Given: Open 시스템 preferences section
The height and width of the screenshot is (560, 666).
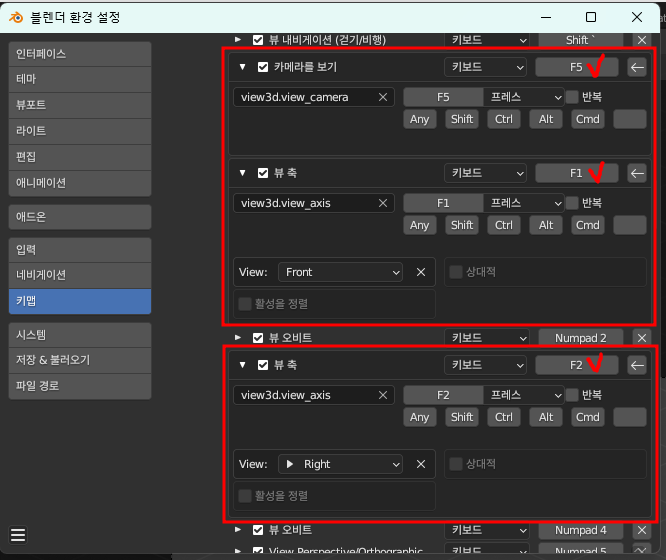Looking at the screenshot, I should point(80,335).
